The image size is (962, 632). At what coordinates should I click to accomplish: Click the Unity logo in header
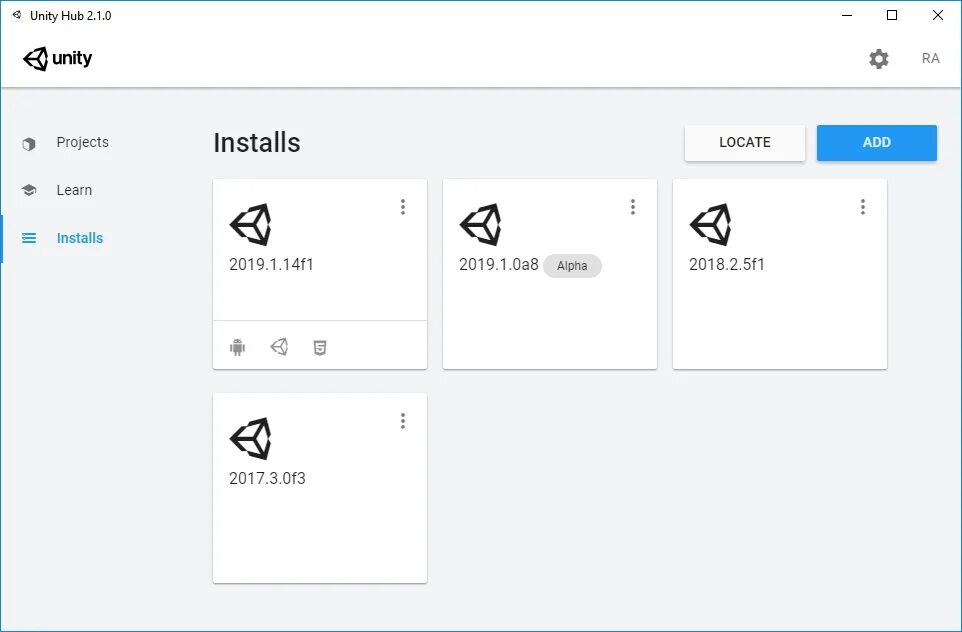coord(57,59)
